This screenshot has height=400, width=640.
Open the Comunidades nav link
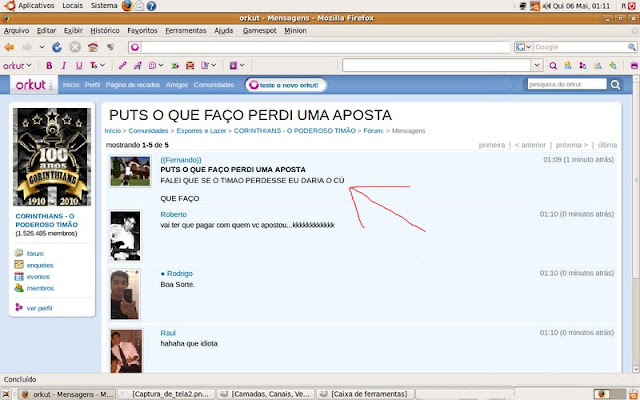(214, 85)
